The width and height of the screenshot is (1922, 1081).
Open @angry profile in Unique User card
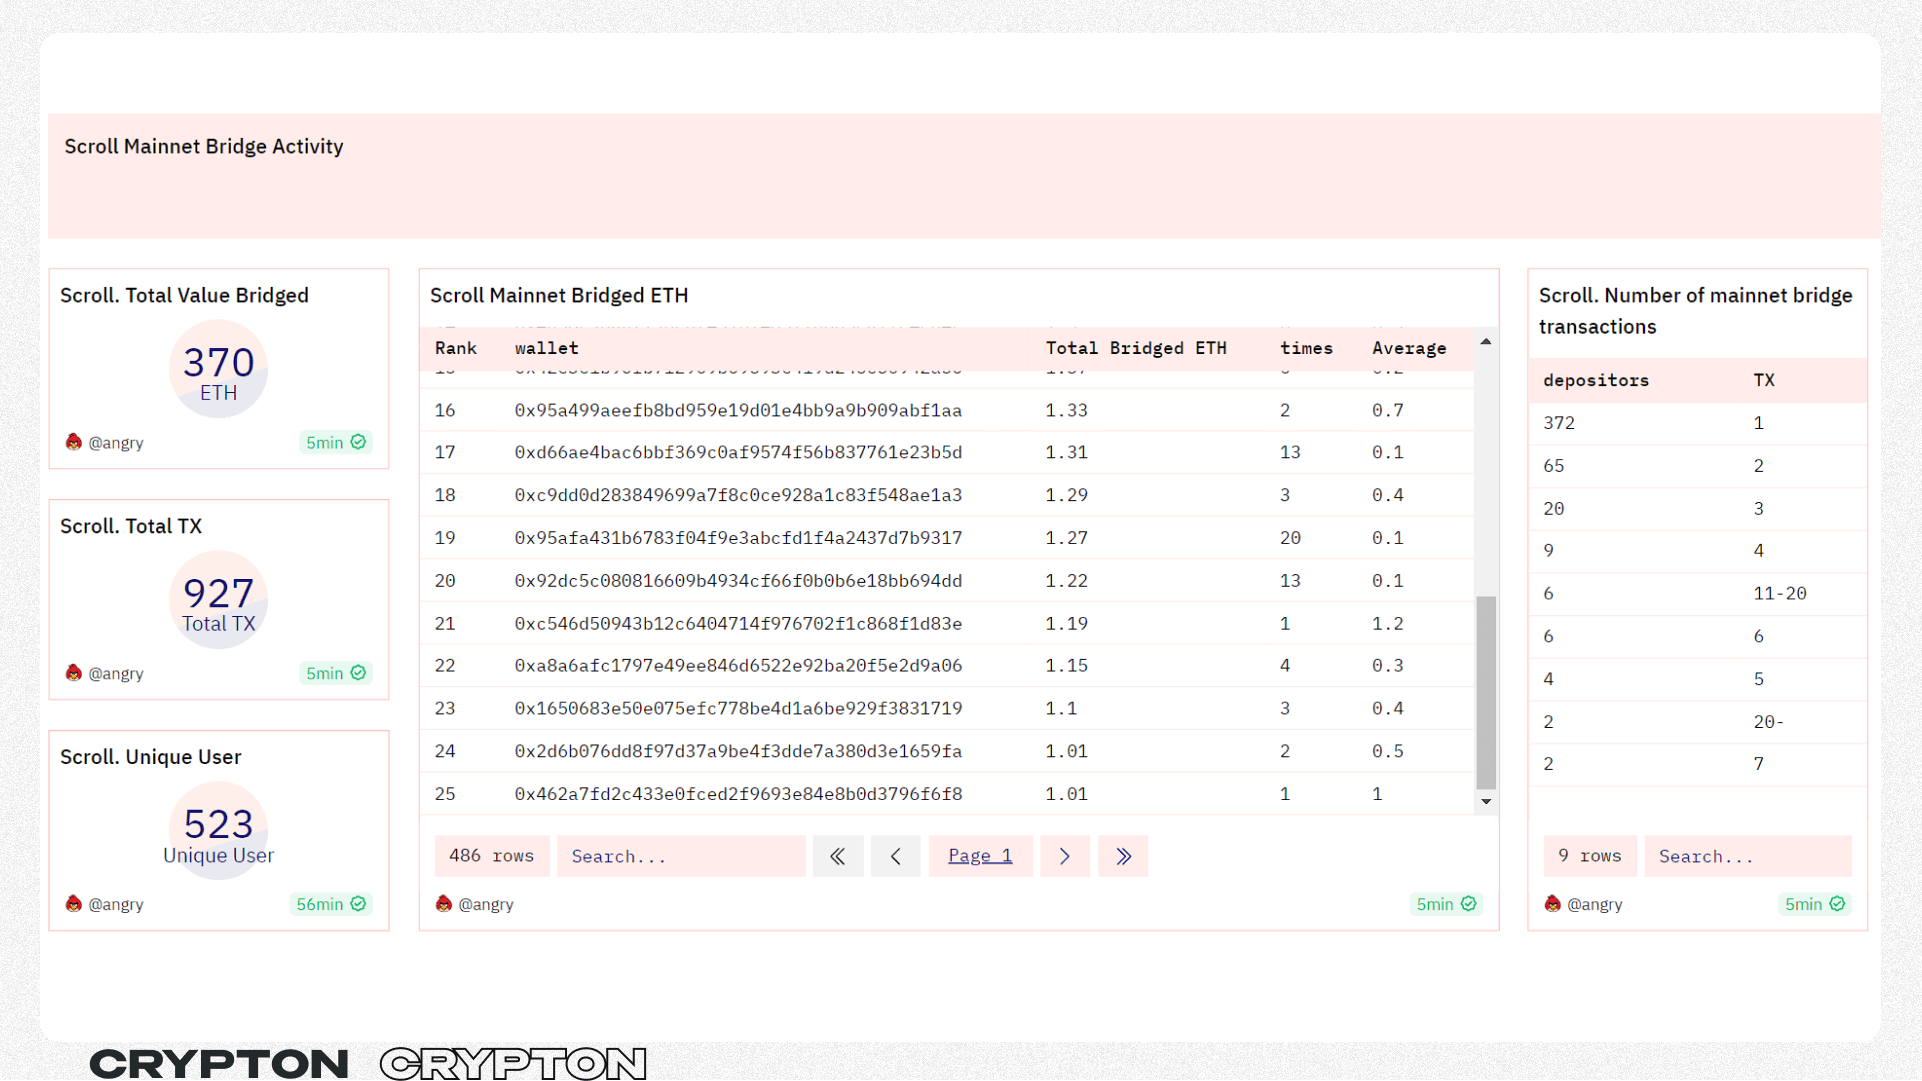coord(116,905)
